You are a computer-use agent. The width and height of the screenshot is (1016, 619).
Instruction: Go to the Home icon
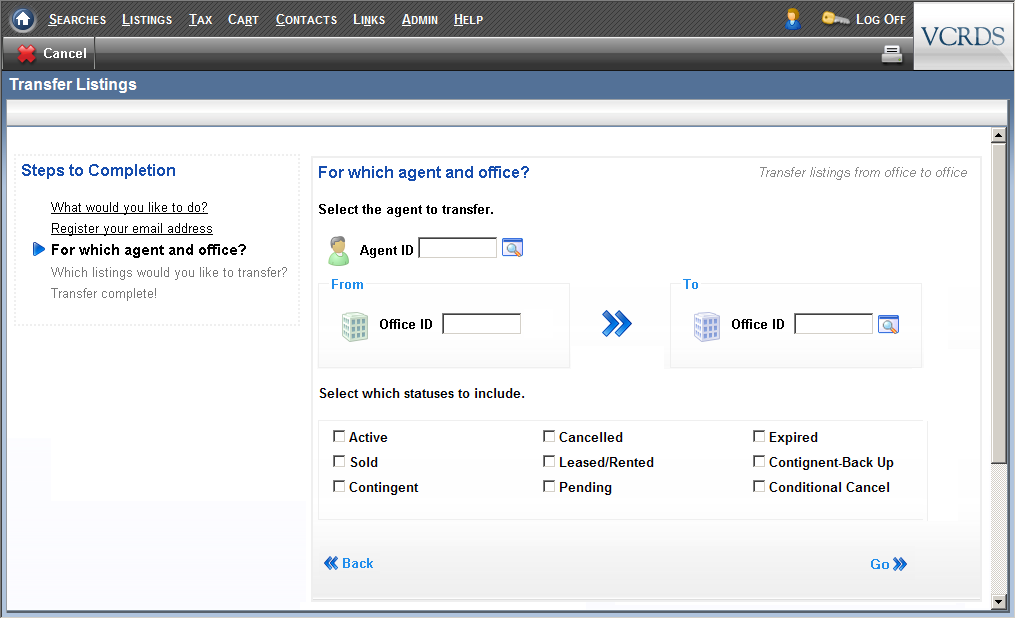click(x=23, y=19)
